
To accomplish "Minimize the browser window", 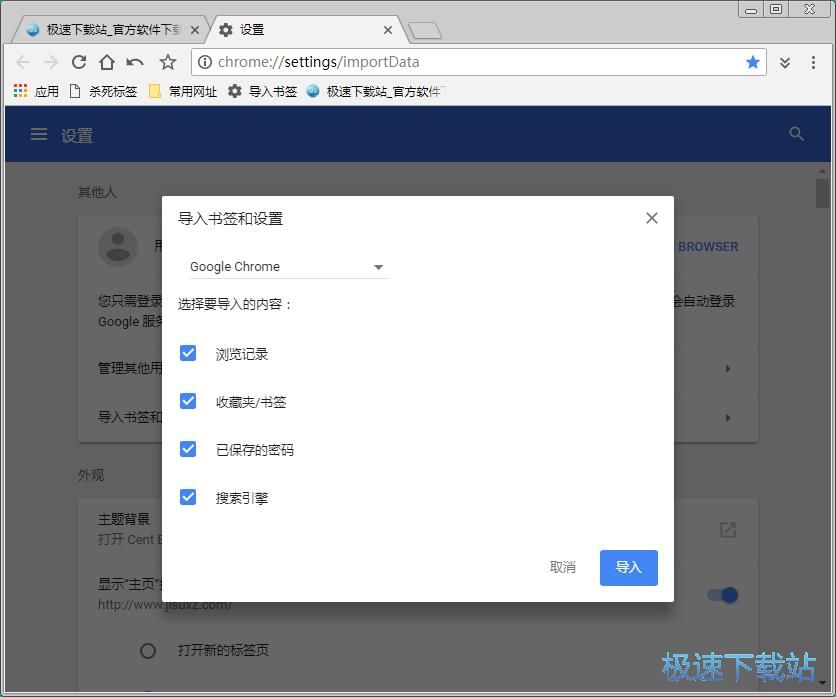I will pos(751,10).
